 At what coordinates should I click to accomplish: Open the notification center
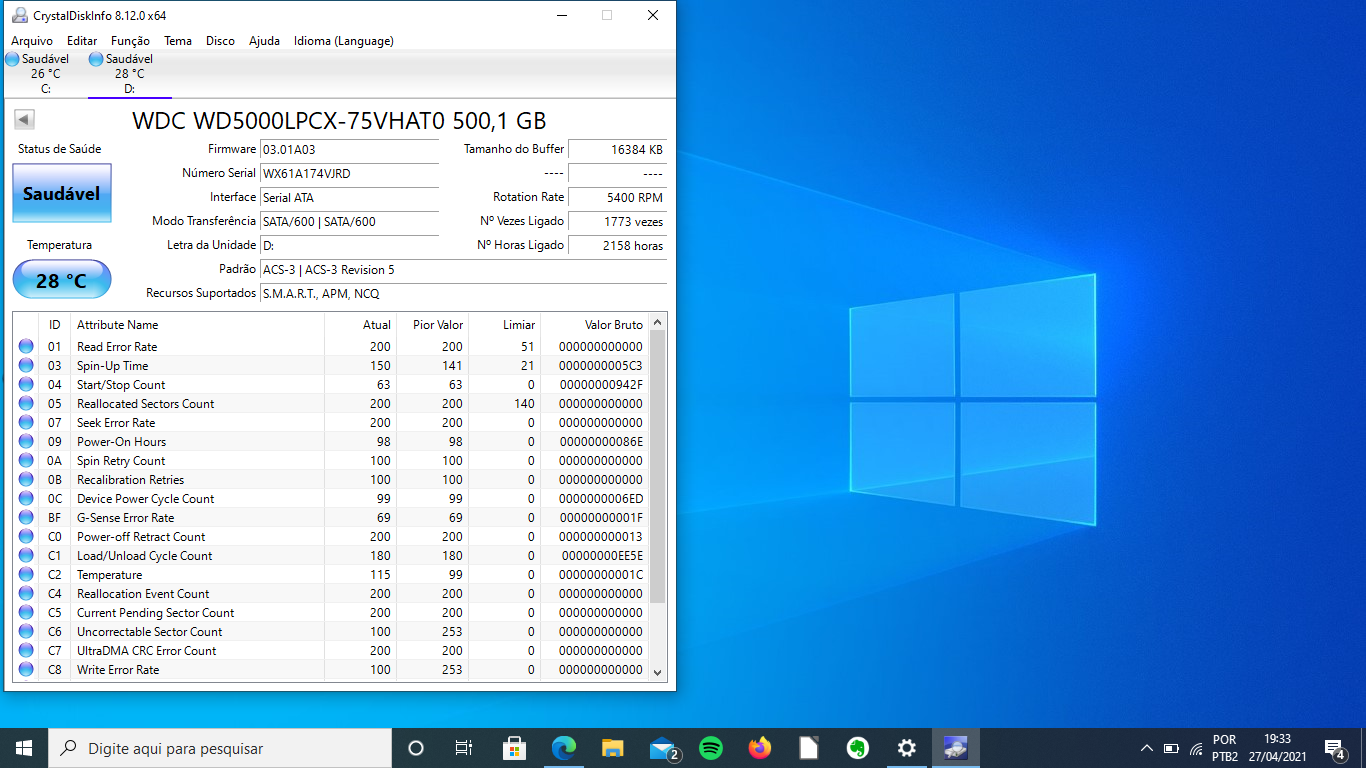(1335, 748)
